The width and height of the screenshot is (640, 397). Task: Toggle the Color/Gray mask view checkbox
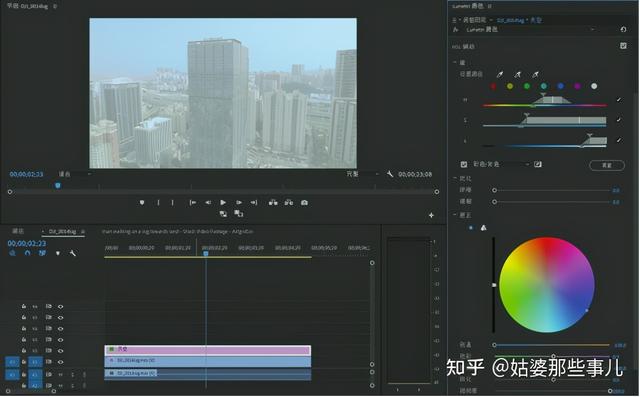(x=464, y=164)
